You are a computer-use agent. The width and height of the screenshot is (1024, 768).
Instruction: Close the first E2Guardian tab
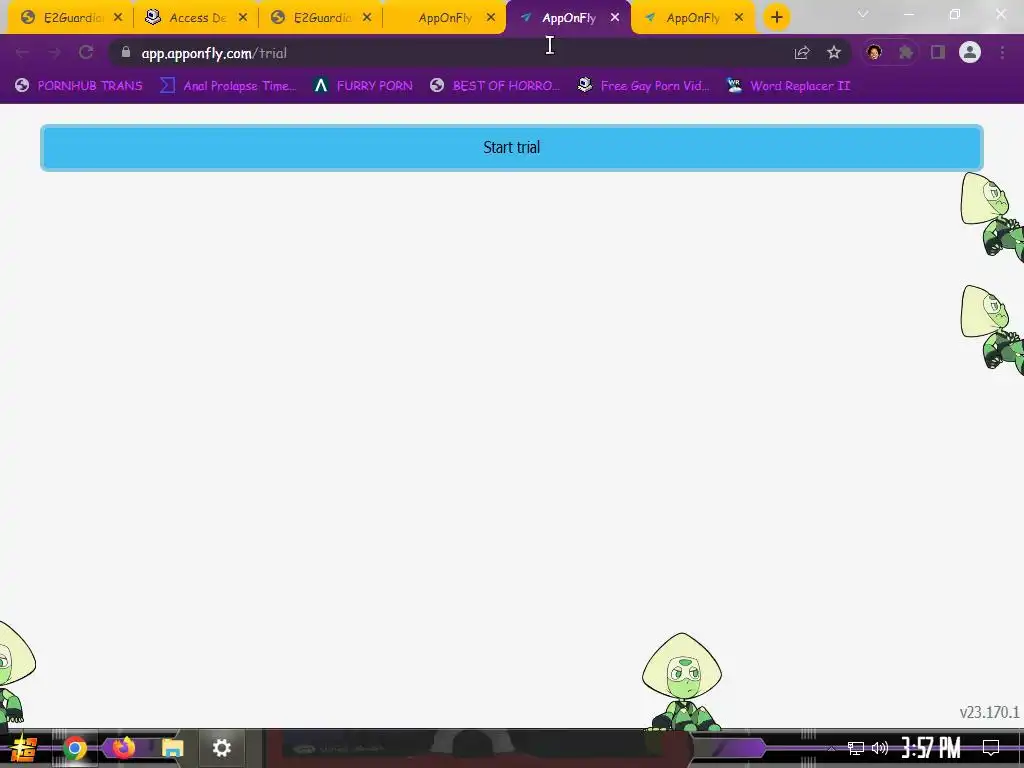[x=118, y=18]
